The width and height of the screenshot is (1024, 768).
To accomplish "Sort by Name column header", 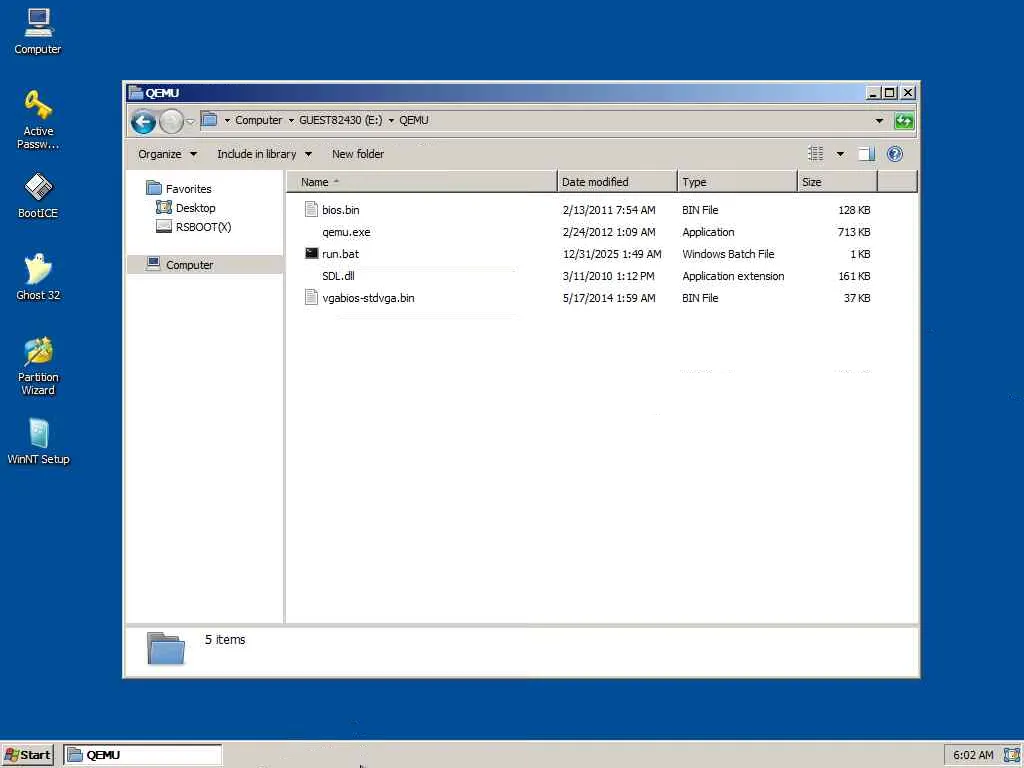I will tap(422, 182).
